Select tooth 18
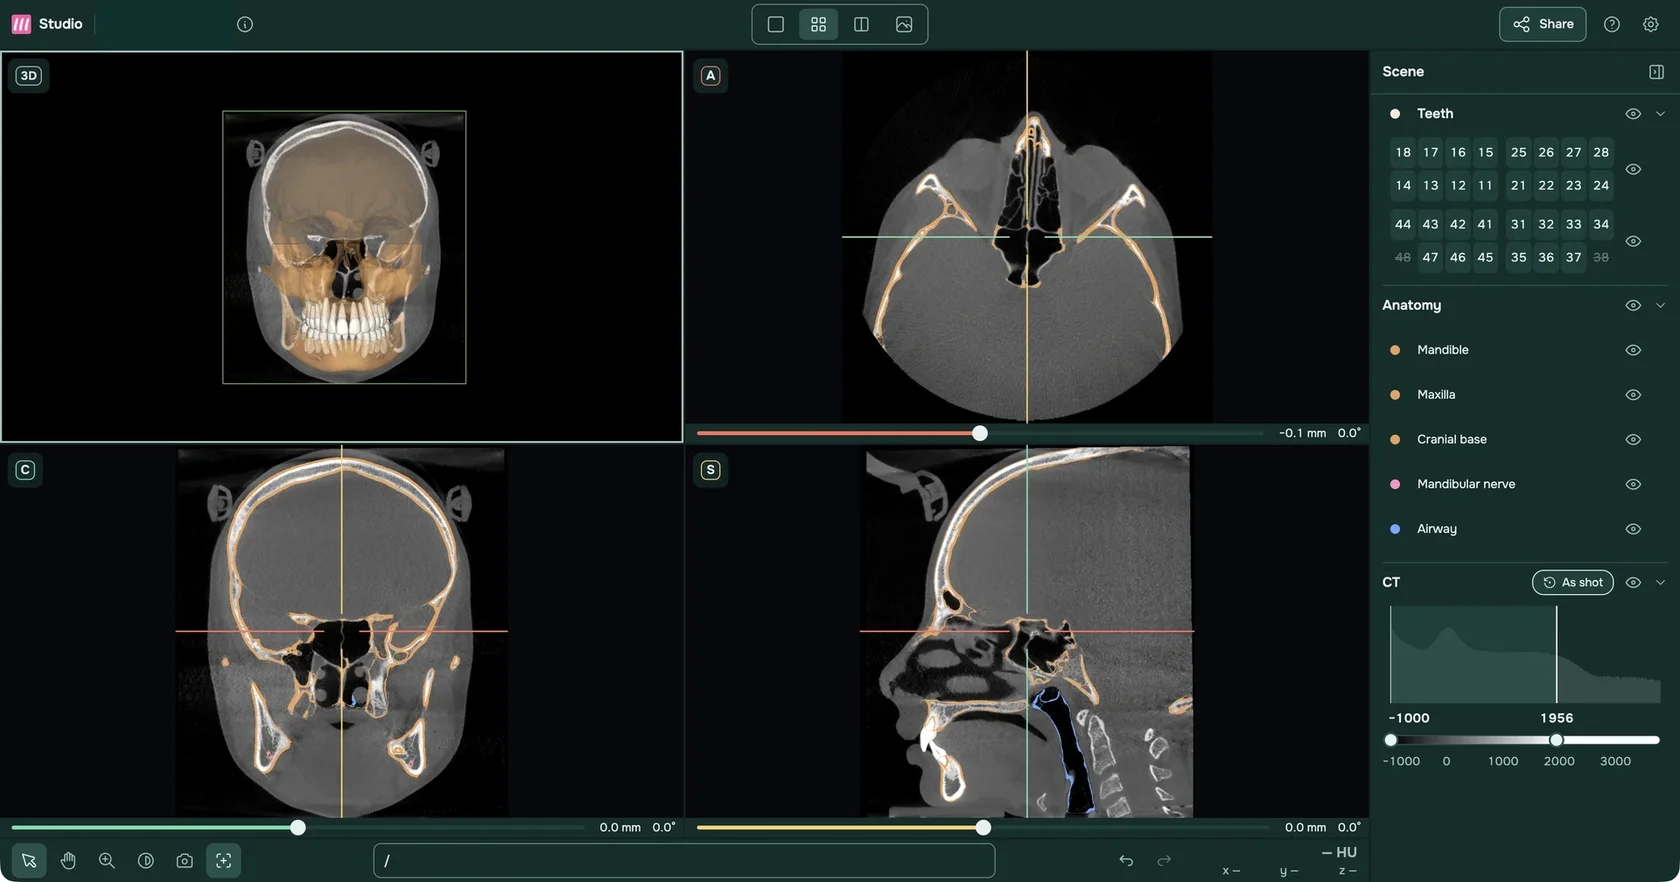The image size is (1680, 882). tap(1403, 152)
